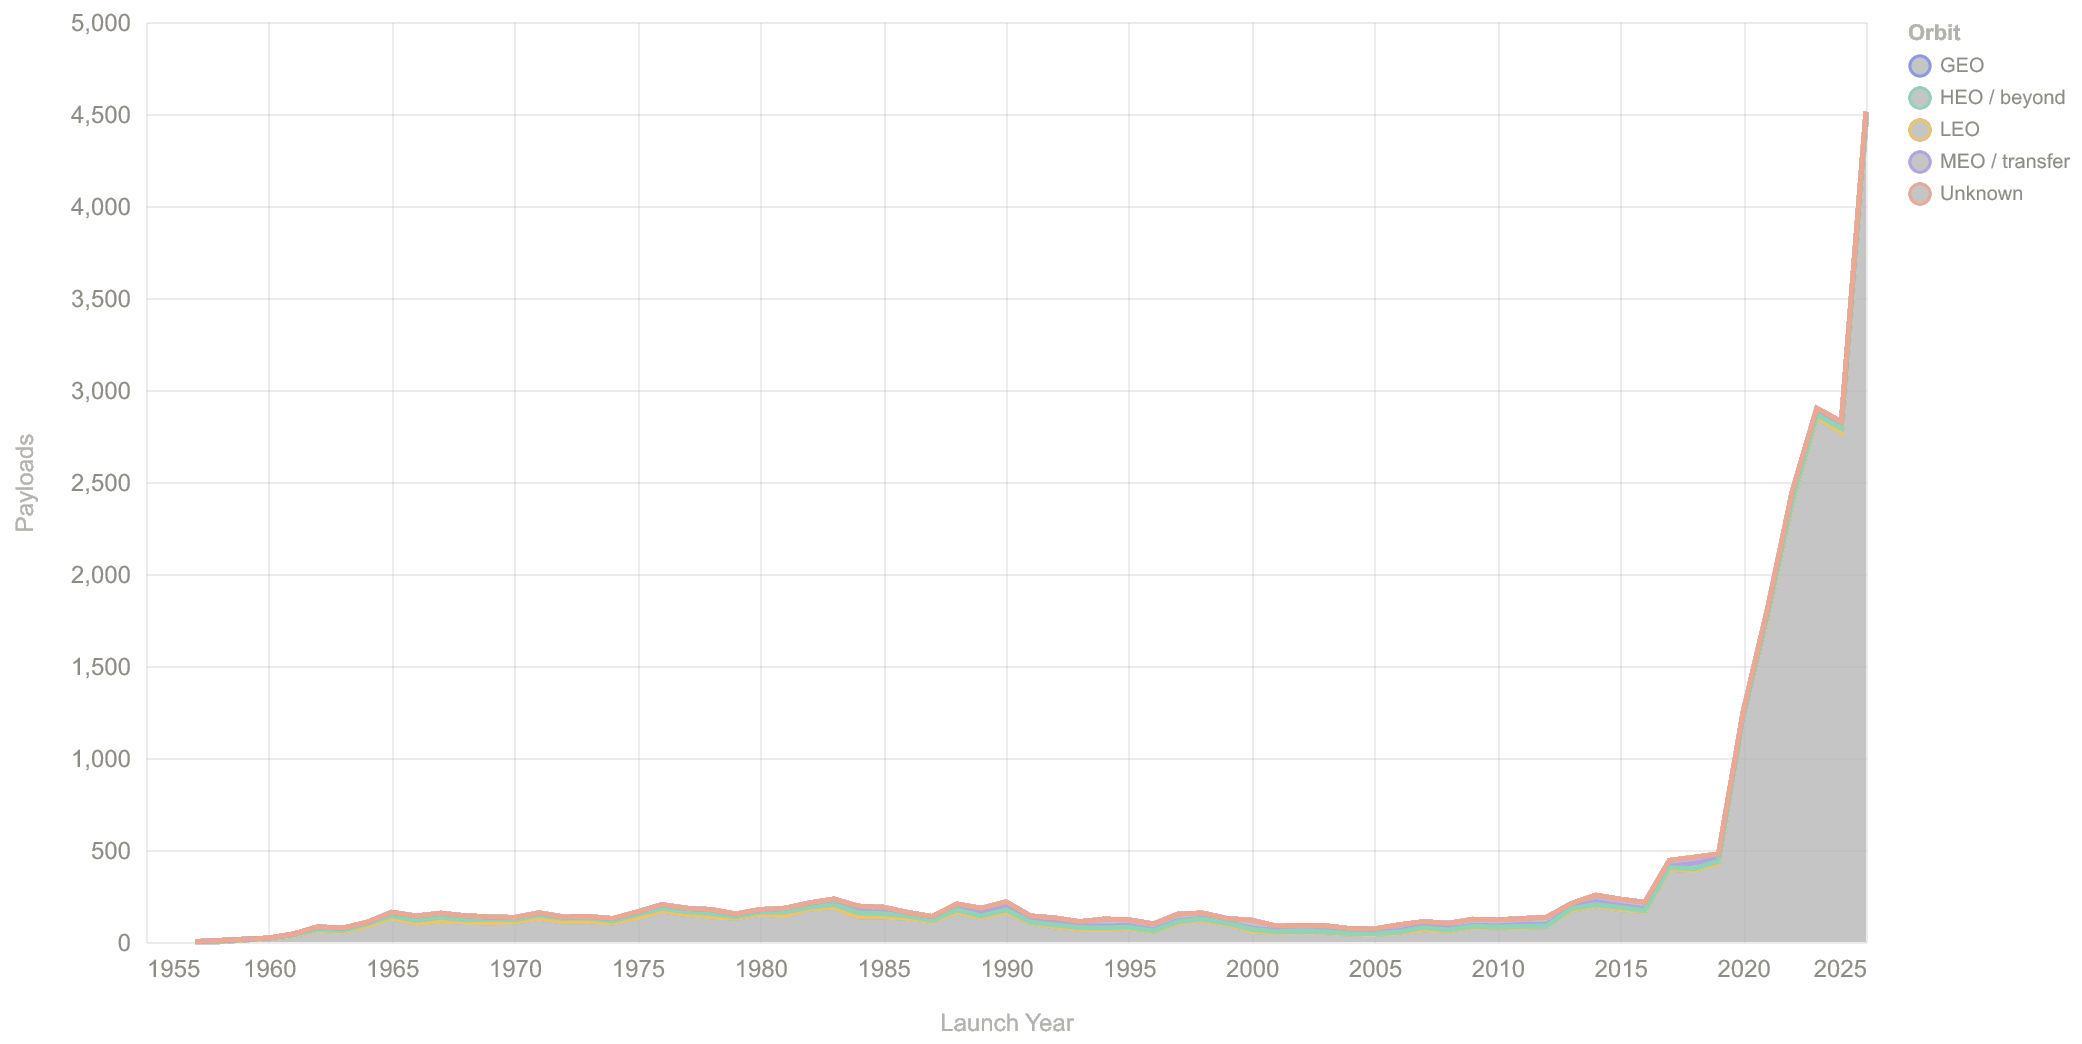This screenshot has height=1044, width=2082.
Task: Click the 1,000 y-axis tick label
Action: point(102,759)
